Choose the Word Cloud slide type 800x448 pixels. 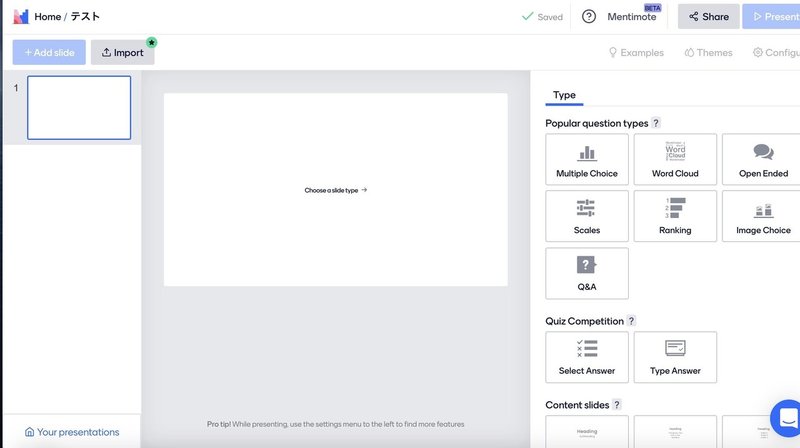click(x=675, y=160)
